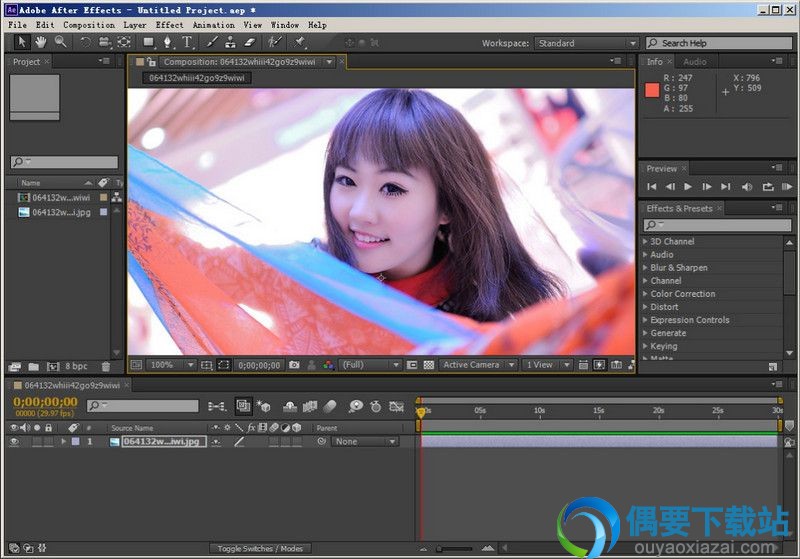The image size is (800, 559).
Task: Expand the Blur & Sharpen category
Action: [x=645, y=267]
